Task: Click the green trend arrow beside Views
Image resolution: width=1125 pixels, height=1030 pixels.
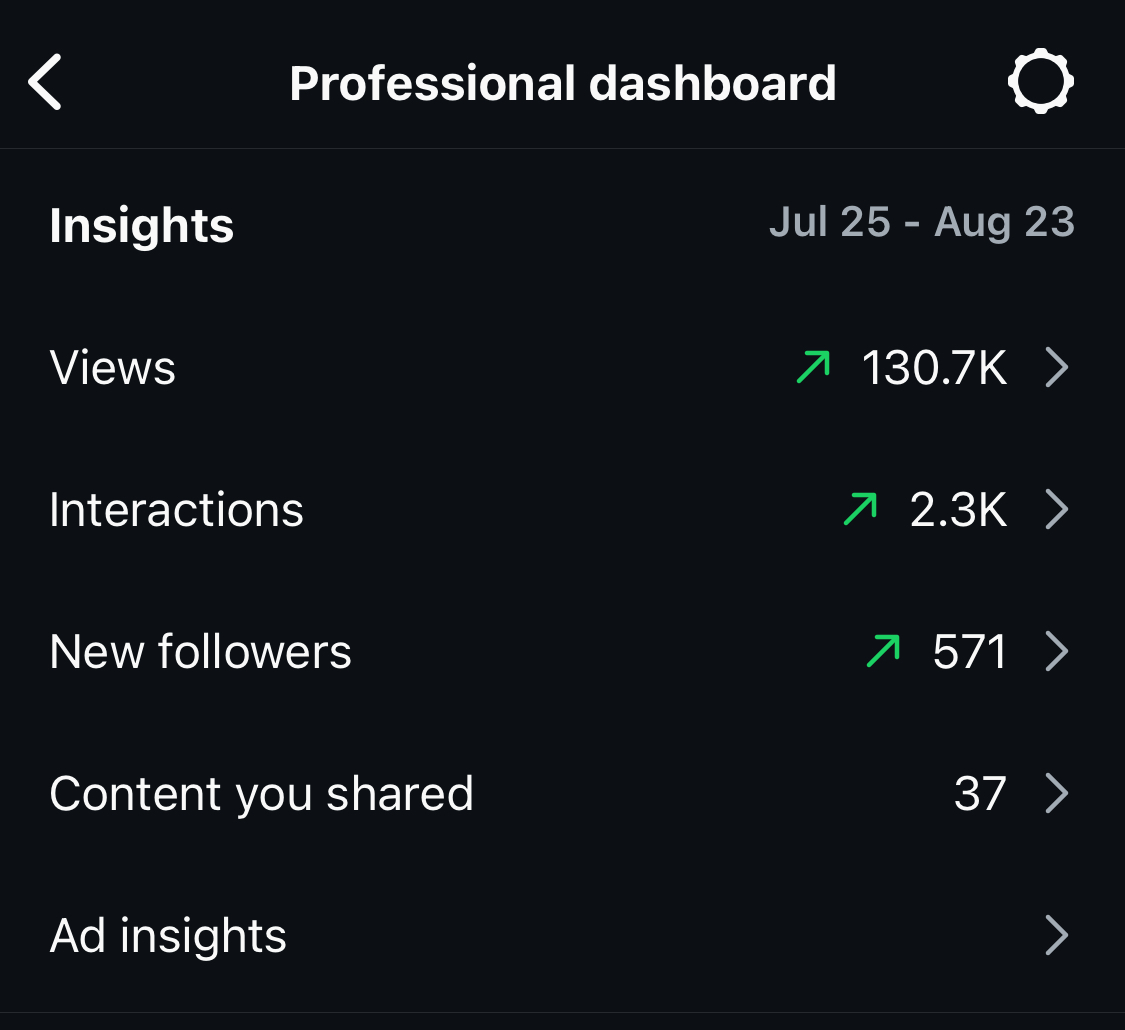Action: point(813,368)
